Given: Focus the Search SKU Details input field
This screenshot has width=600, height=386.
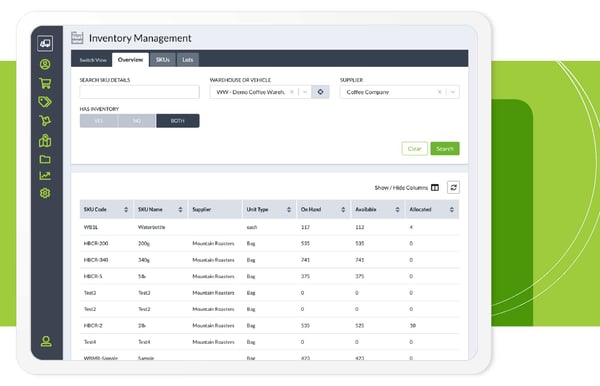Looking at the screenshot, I should [x=139, y=92].
